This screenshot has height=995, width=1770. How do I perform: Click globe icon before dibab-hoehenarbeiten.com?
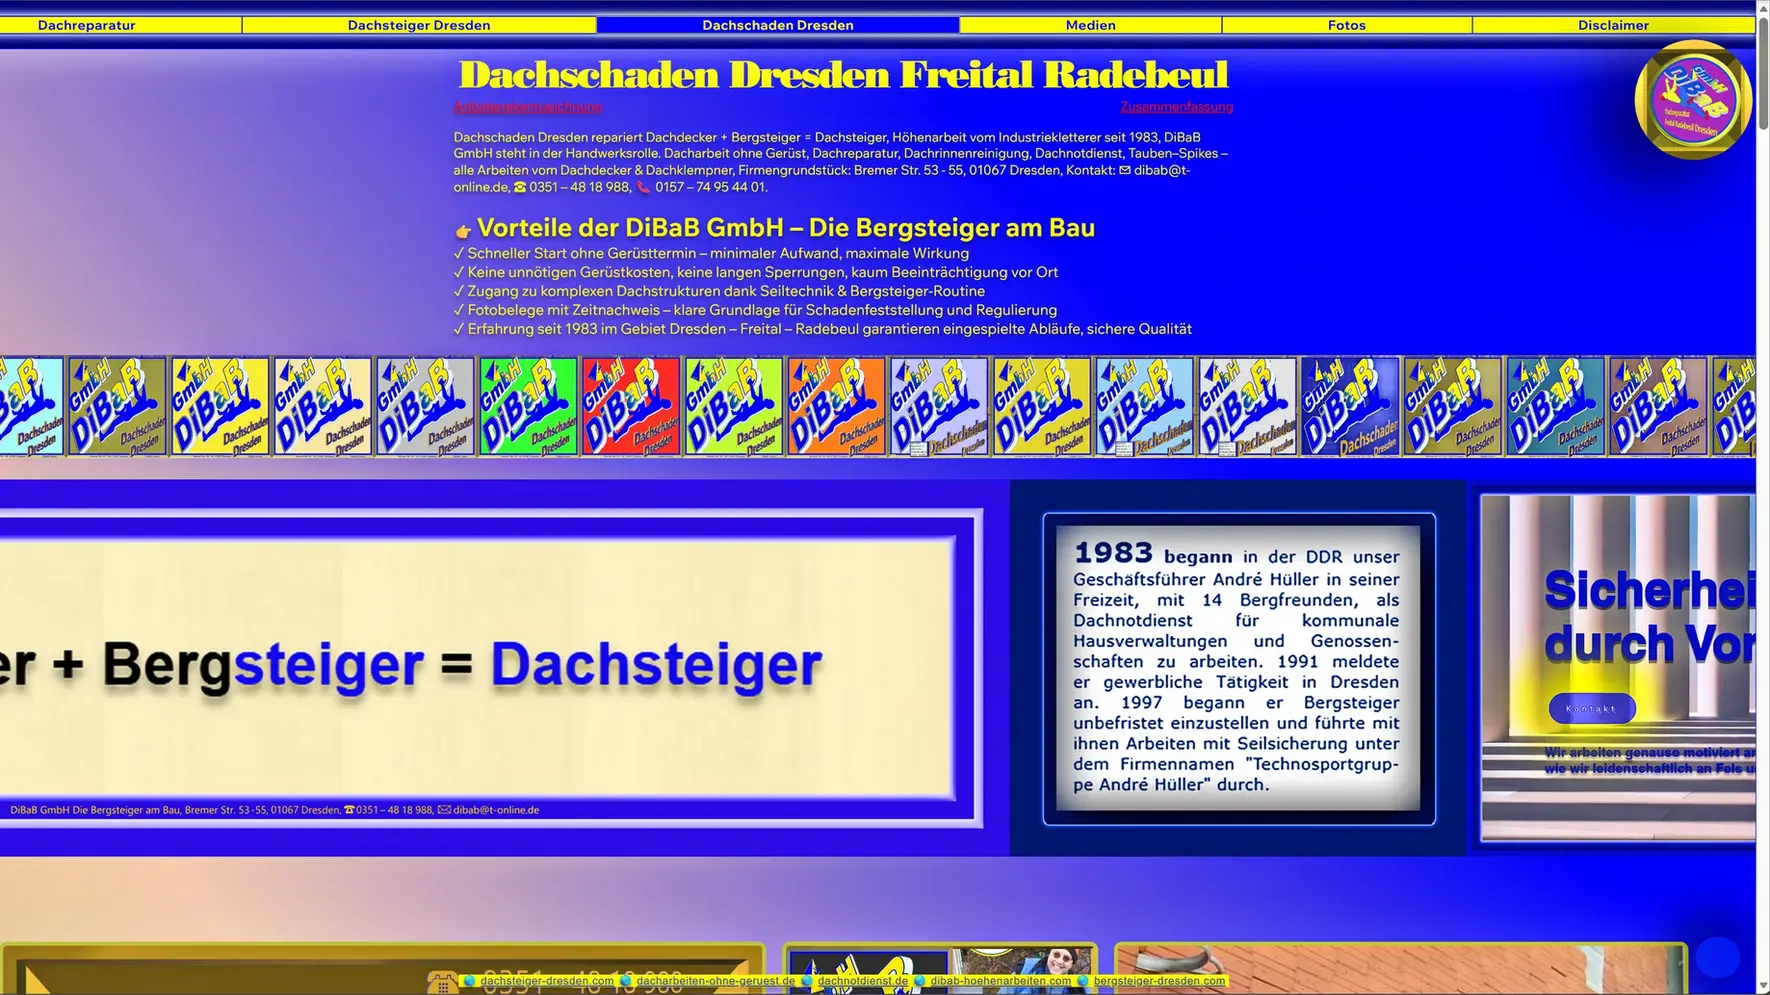[920, 981]
